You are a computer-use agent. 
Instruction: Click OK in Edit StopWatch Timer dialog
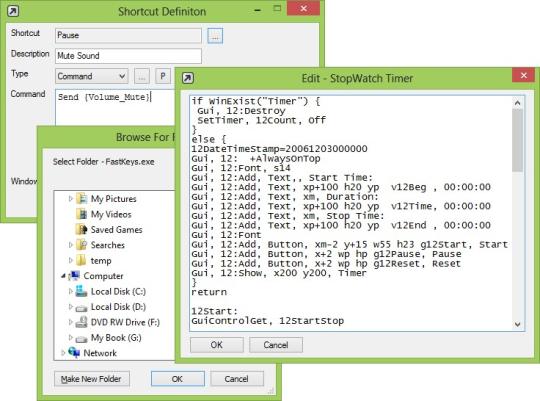pyautogui.click(x=217, y=345)
